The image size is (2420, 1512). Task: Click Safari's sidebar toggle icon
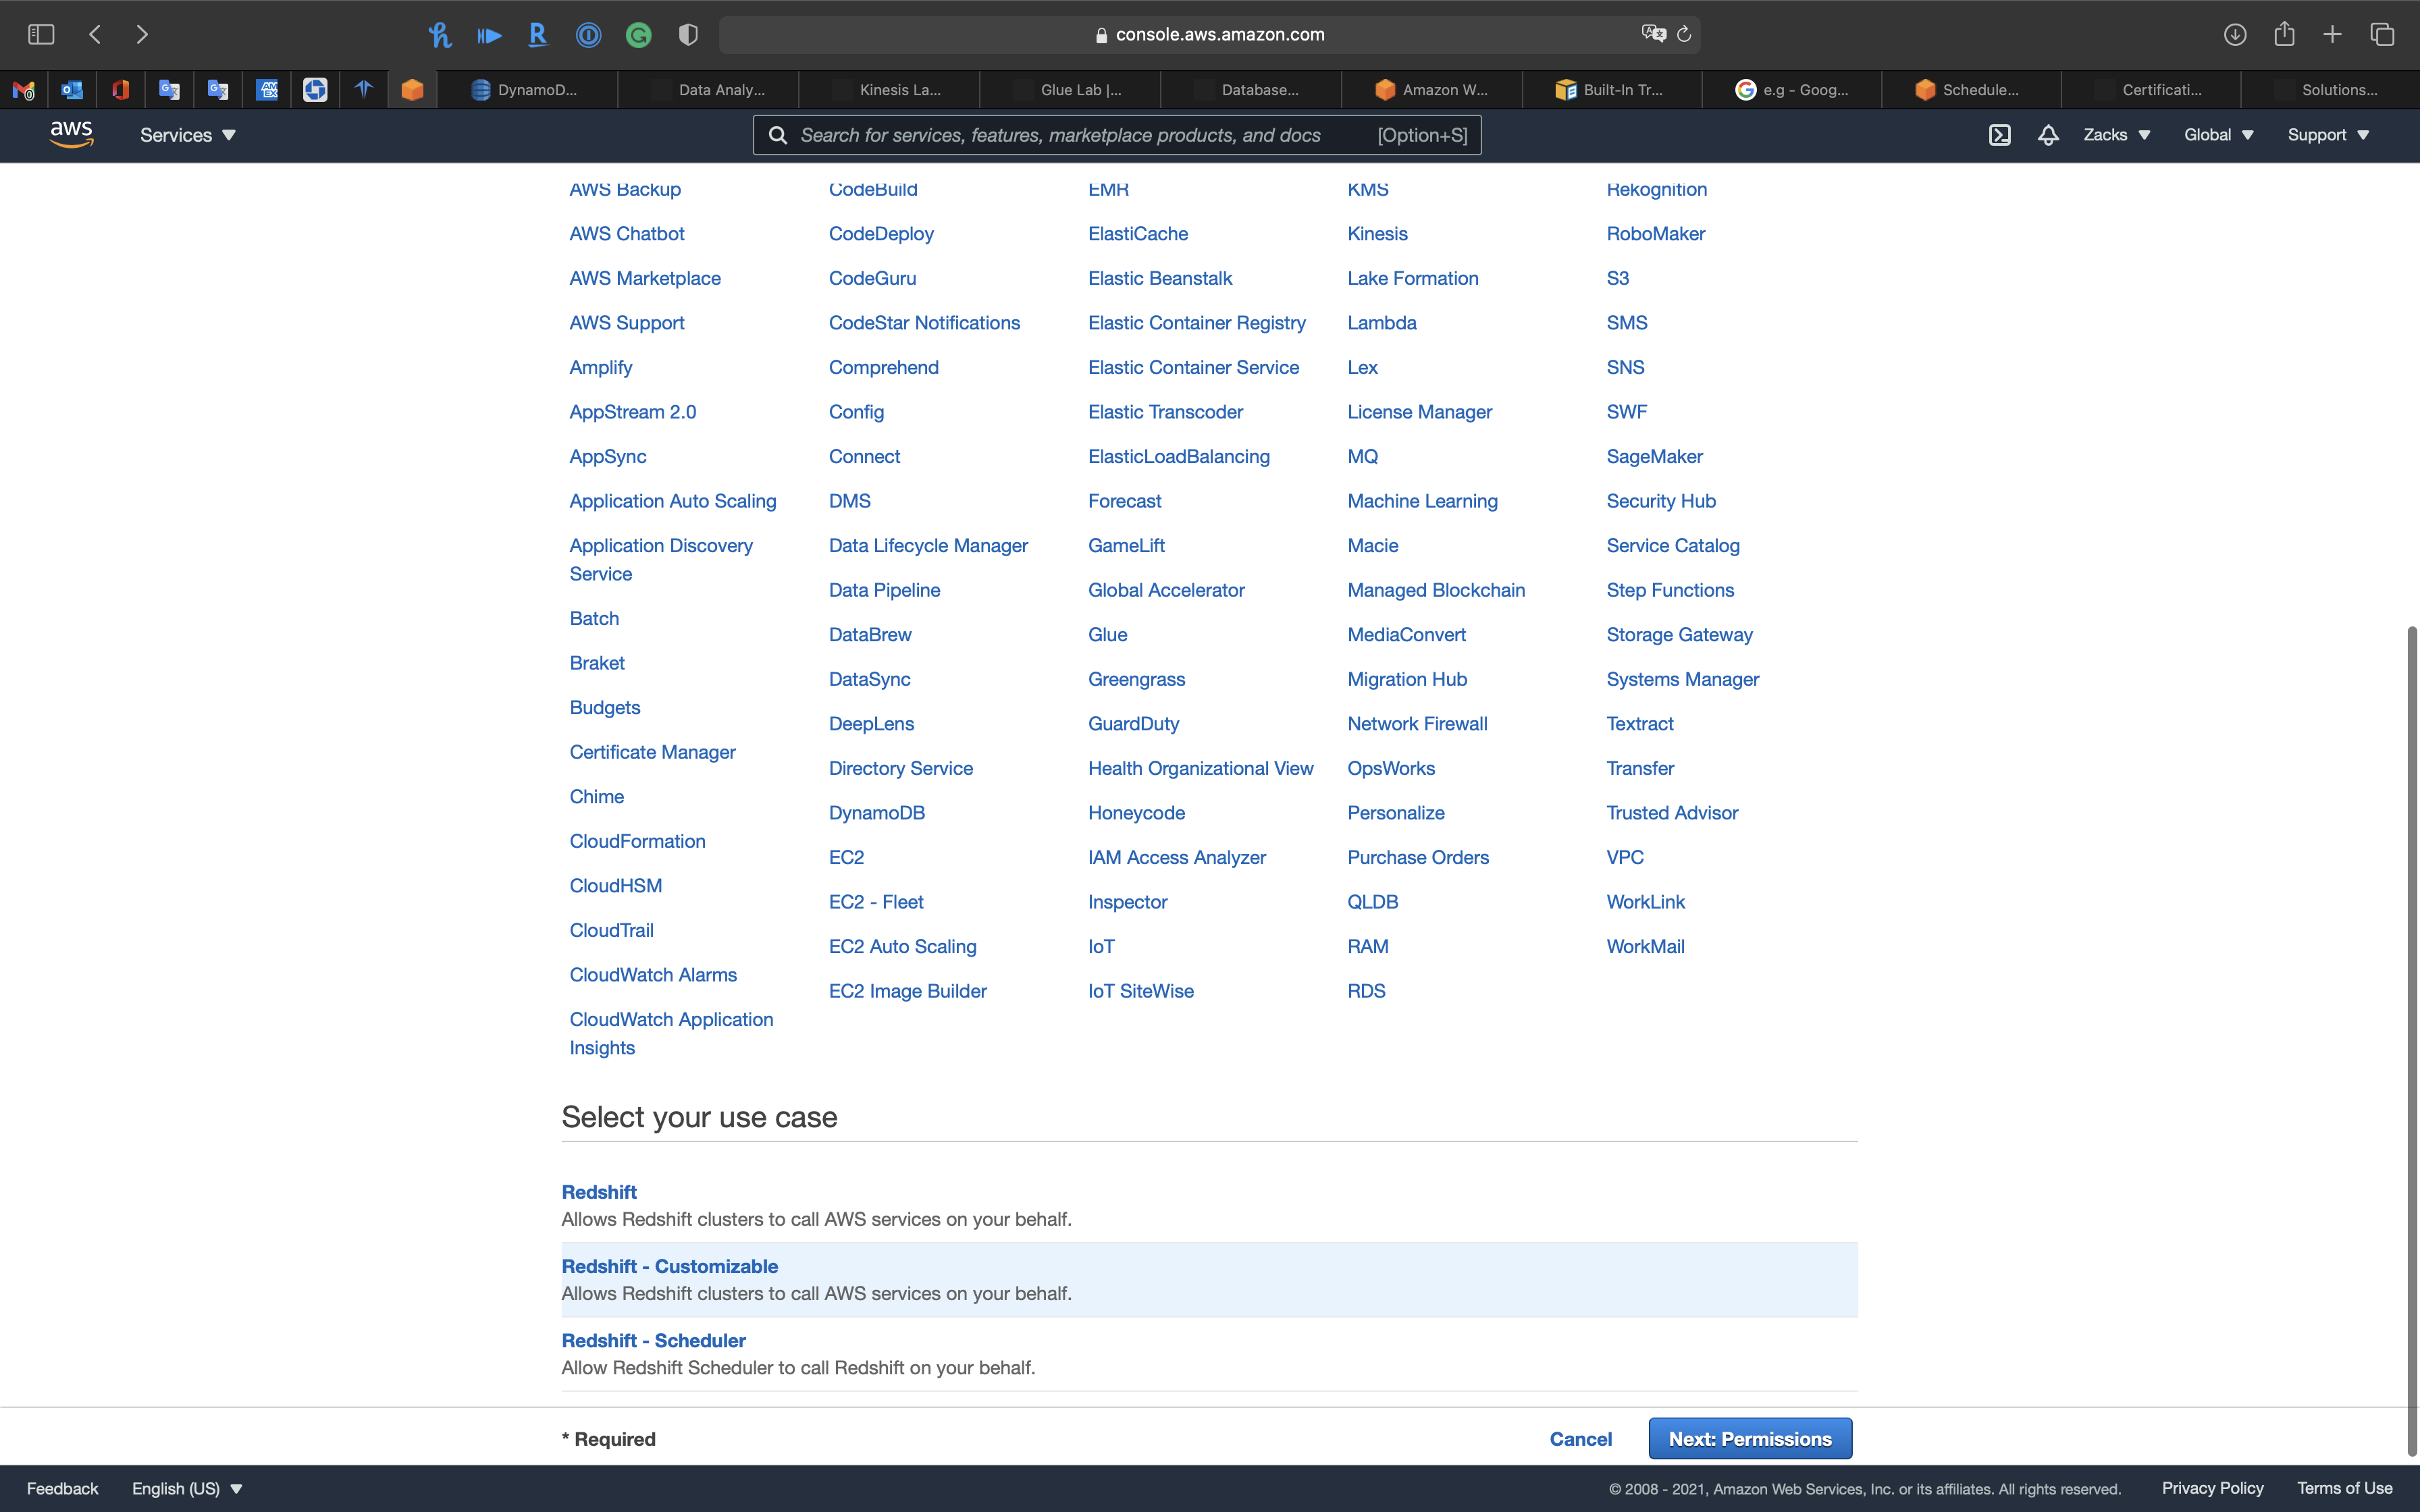click(x=41, y=34)
